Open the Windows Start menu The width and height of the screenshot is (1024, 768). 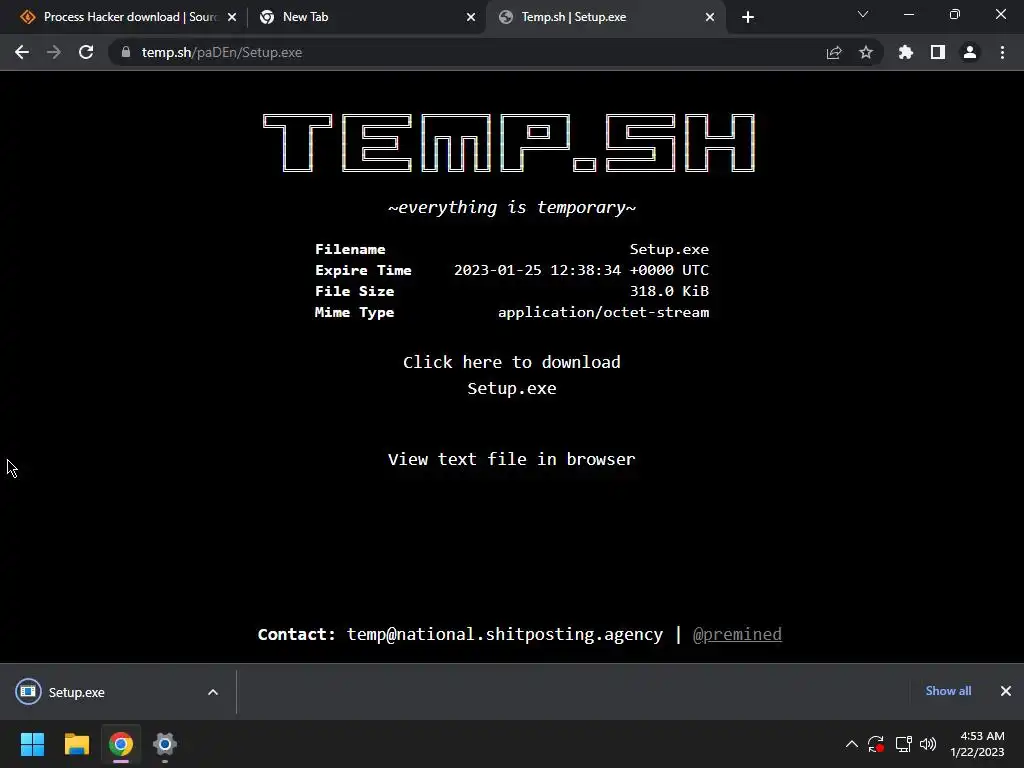point(32,744)
